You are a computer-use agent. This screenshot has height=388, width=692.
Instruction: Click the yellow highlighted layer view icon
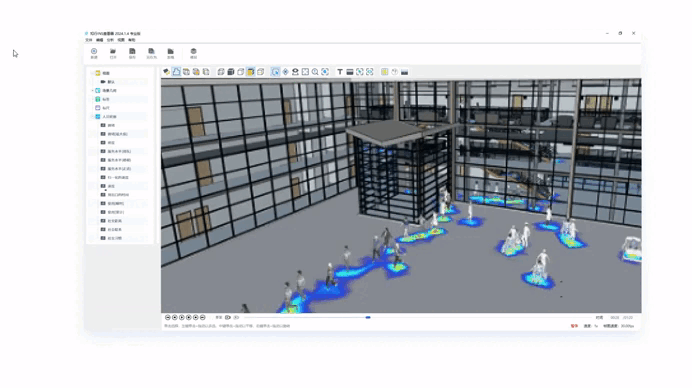[250, 72]
